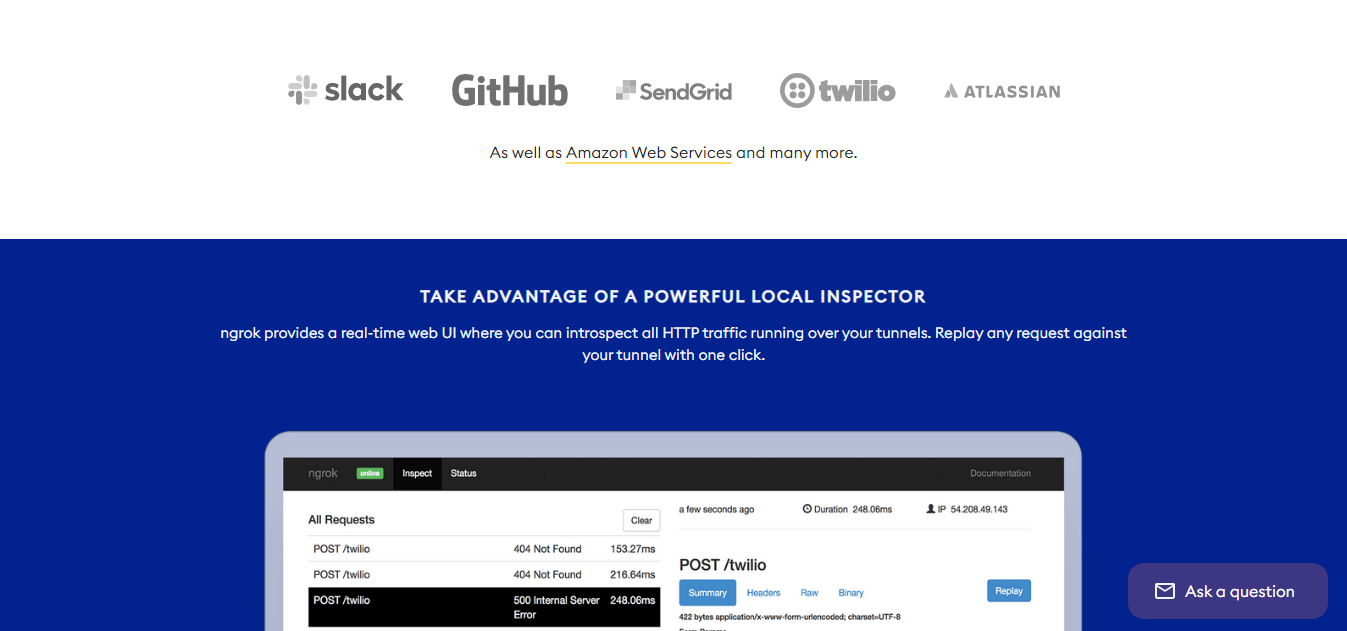The width and height of the screenshot is (1347, 631).
Task: Click the 'a few seconds ago' timestamp
Action: 716,509
